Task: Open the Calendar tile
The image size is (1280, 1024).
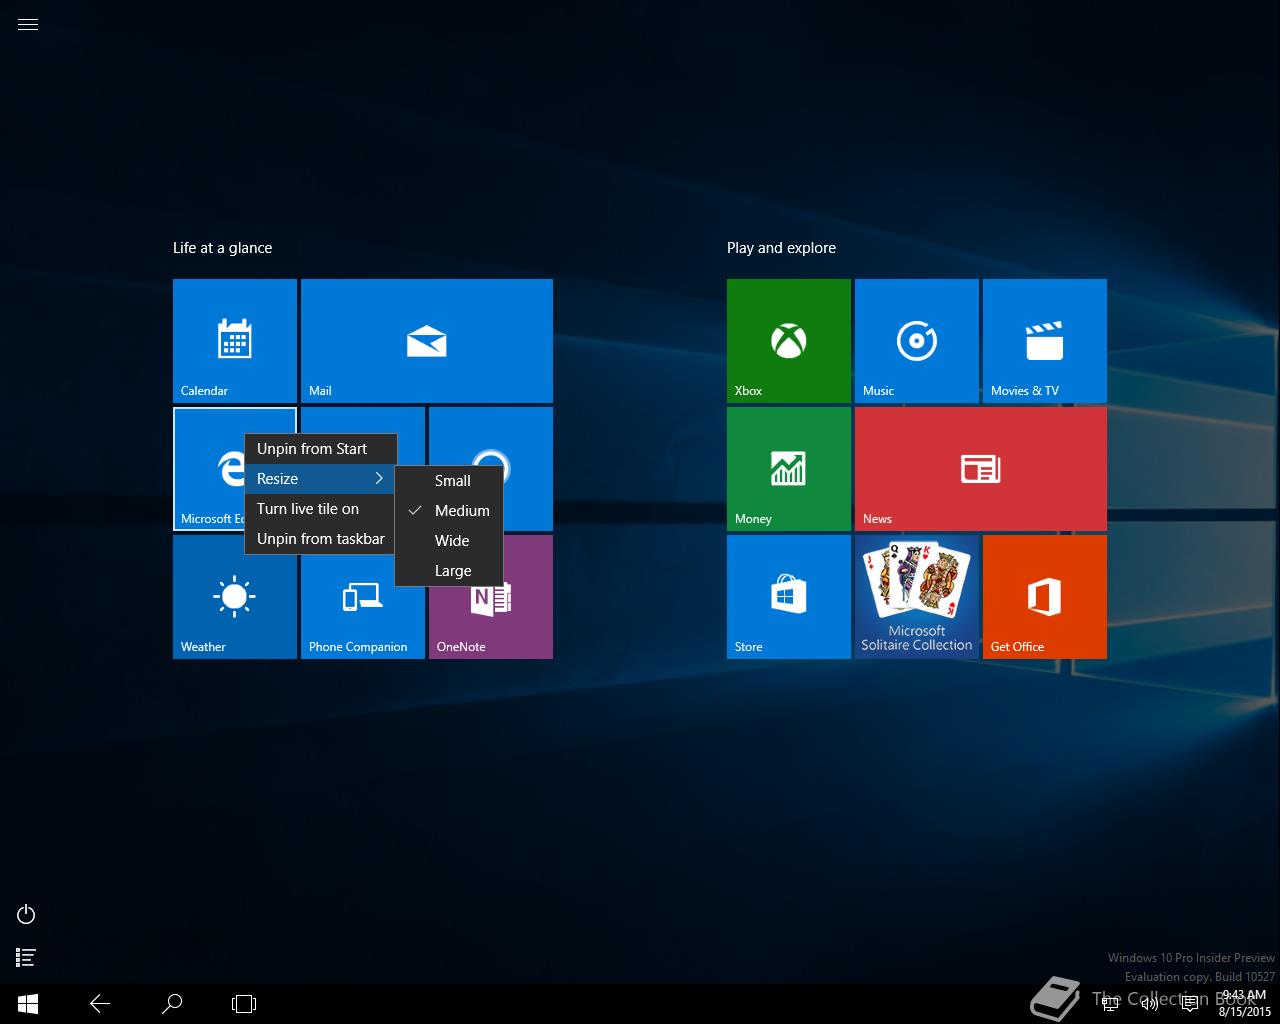Action: [235, 341]
